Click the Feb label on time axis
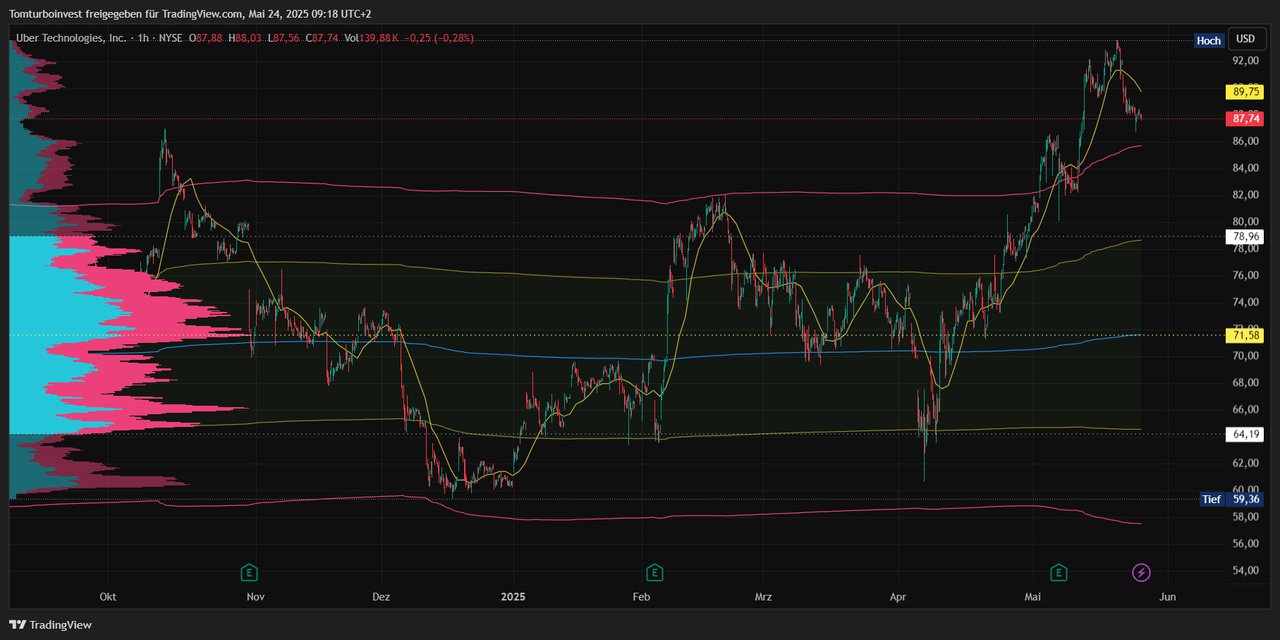The image size is (1280, 640). [x=642, y=597]
